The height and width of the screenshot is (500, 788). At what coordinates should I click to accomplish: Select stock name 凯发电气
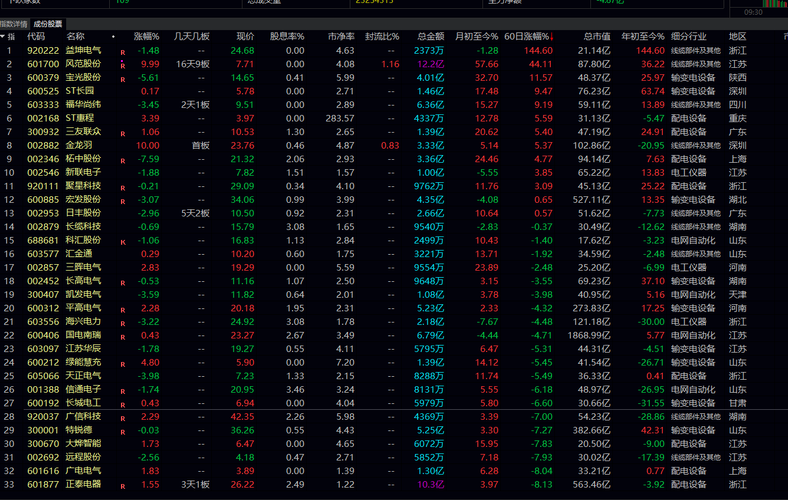click(83, 294)
